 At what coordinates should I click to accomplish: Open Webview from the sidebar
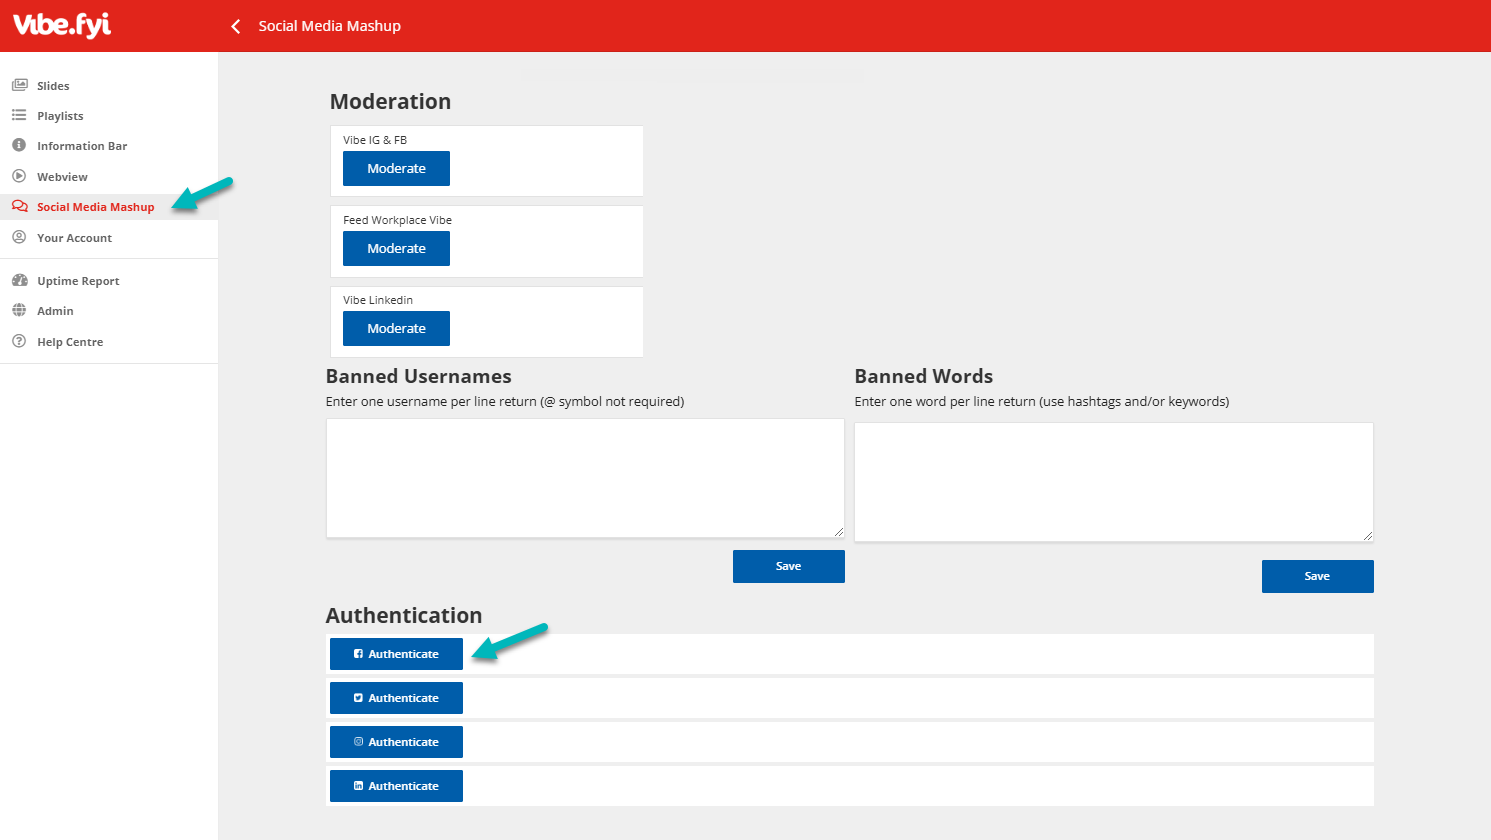coord(62,177)
